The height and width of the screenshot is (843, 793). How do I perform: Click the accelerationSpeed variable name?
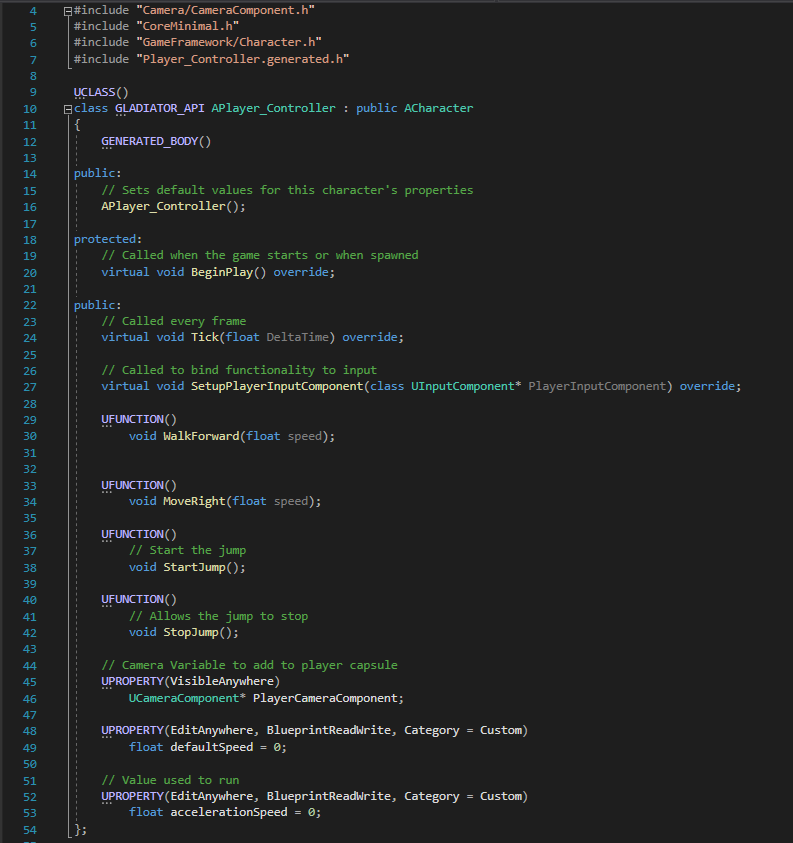228,812
